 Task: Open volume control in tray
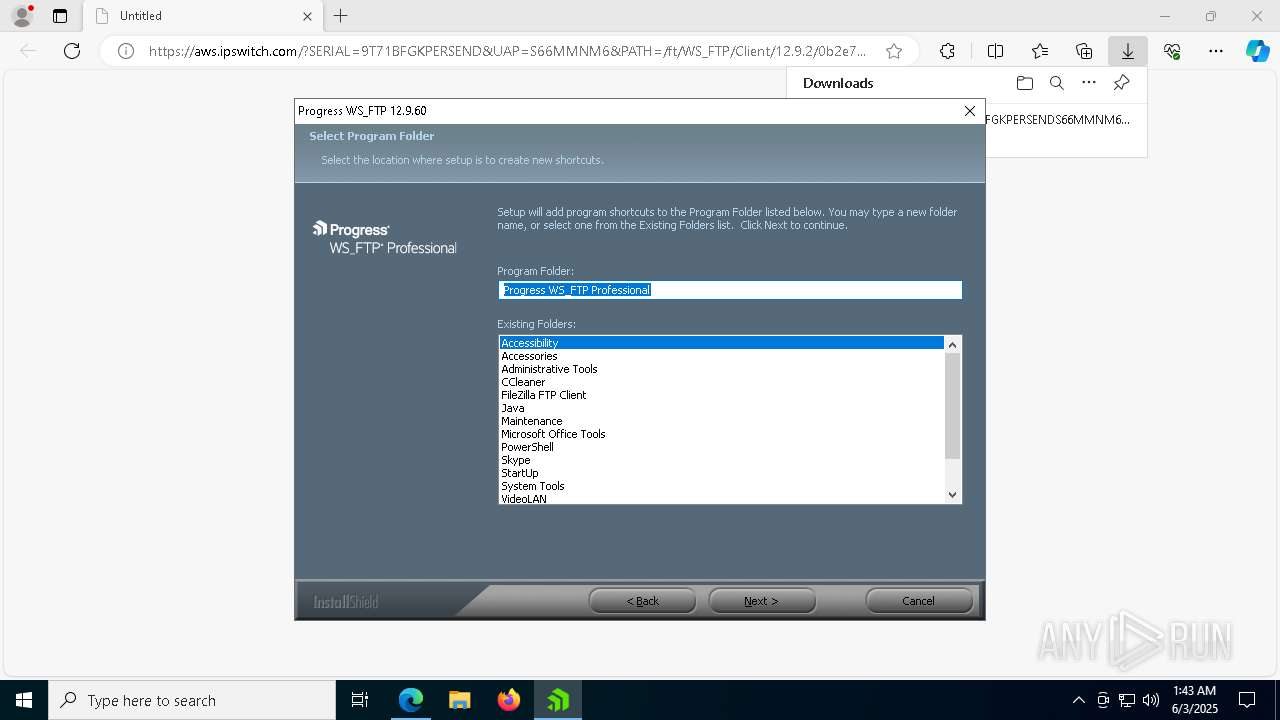1151,700
